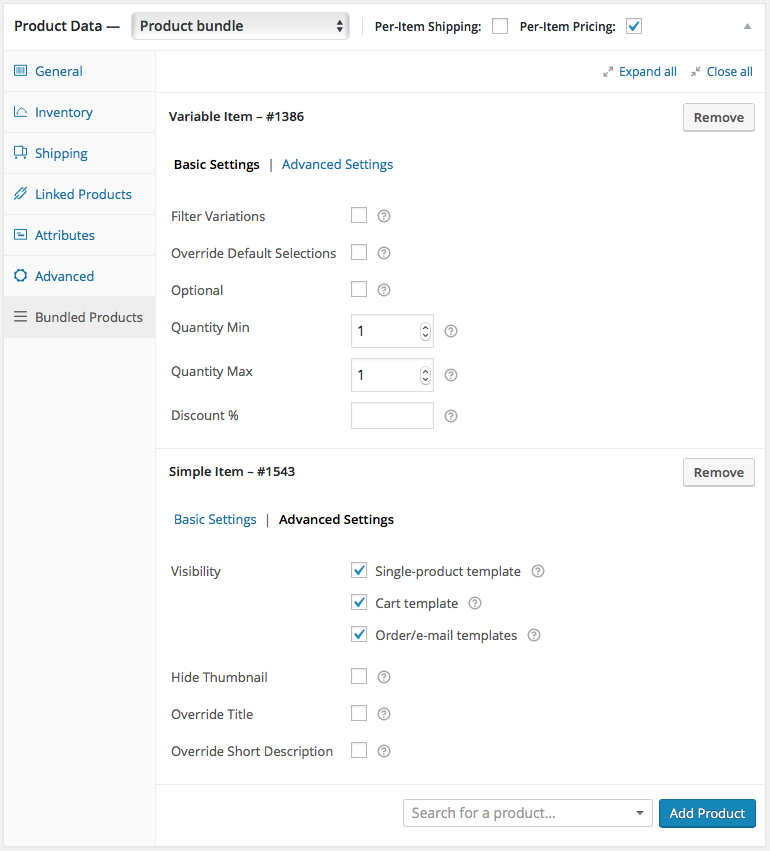Image resolution: width=770 pixels, height=851 pixels.
Task: Open Basic Settings for Simple Item
Action: 215,519
